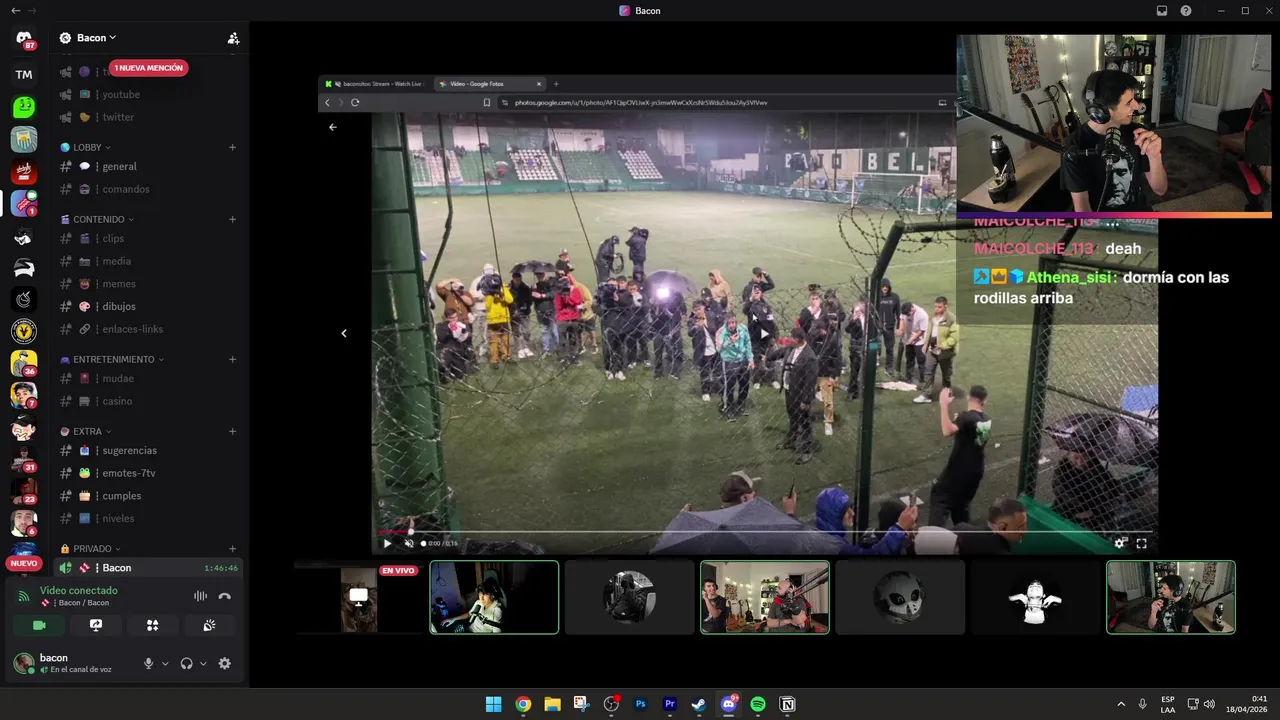Viewport: 1280px width, 720px height.
Task: Collapse the PRIVADO category
Action: (91, 548)
